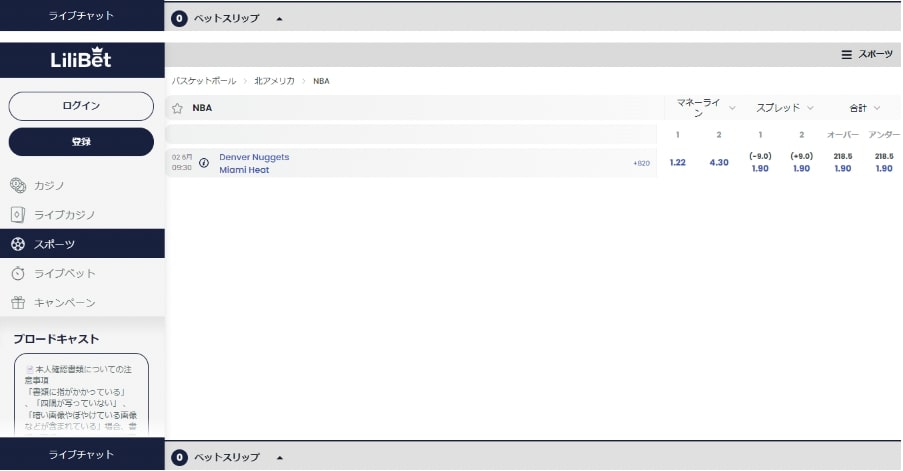Click the スポーツ label in top-right header
The image size is (903, 471).
coord(875,54)
